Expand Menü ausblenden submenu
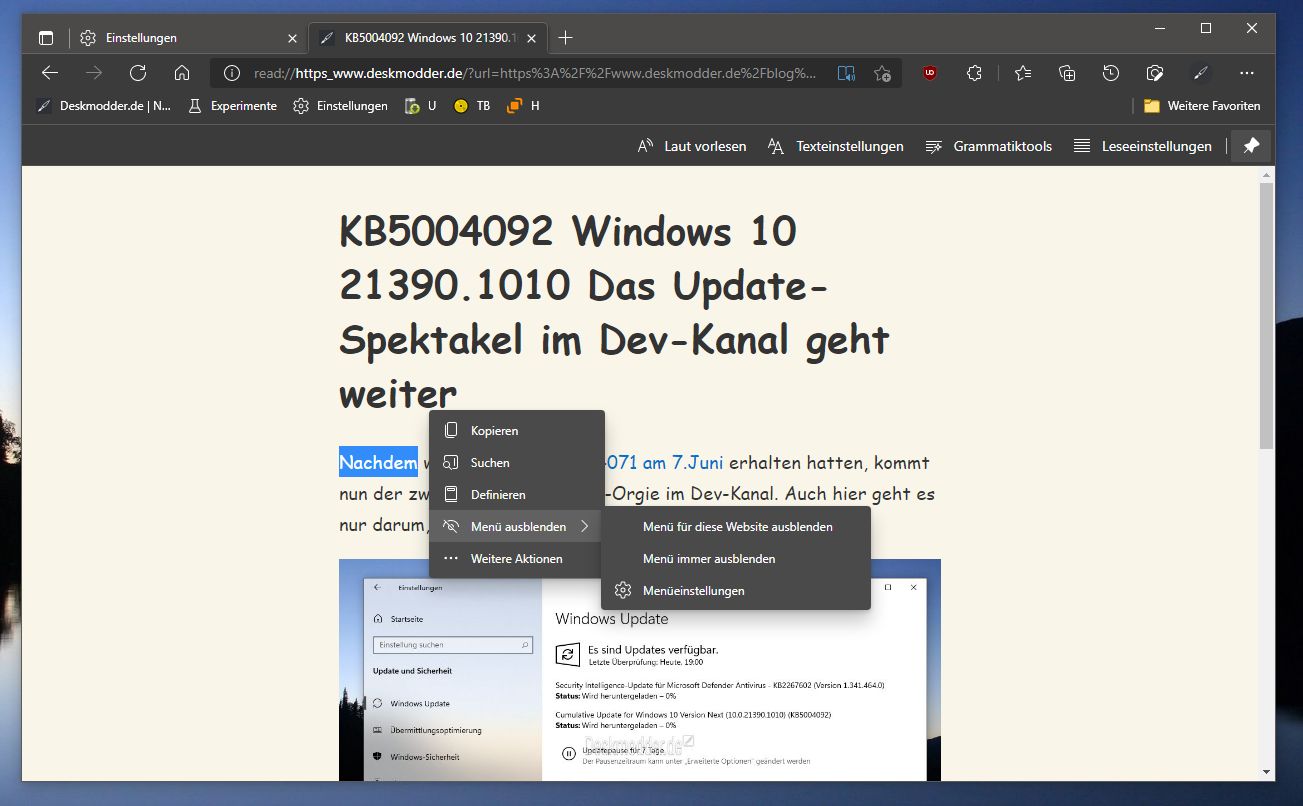 pyautogui.click(x=517, y=527)
